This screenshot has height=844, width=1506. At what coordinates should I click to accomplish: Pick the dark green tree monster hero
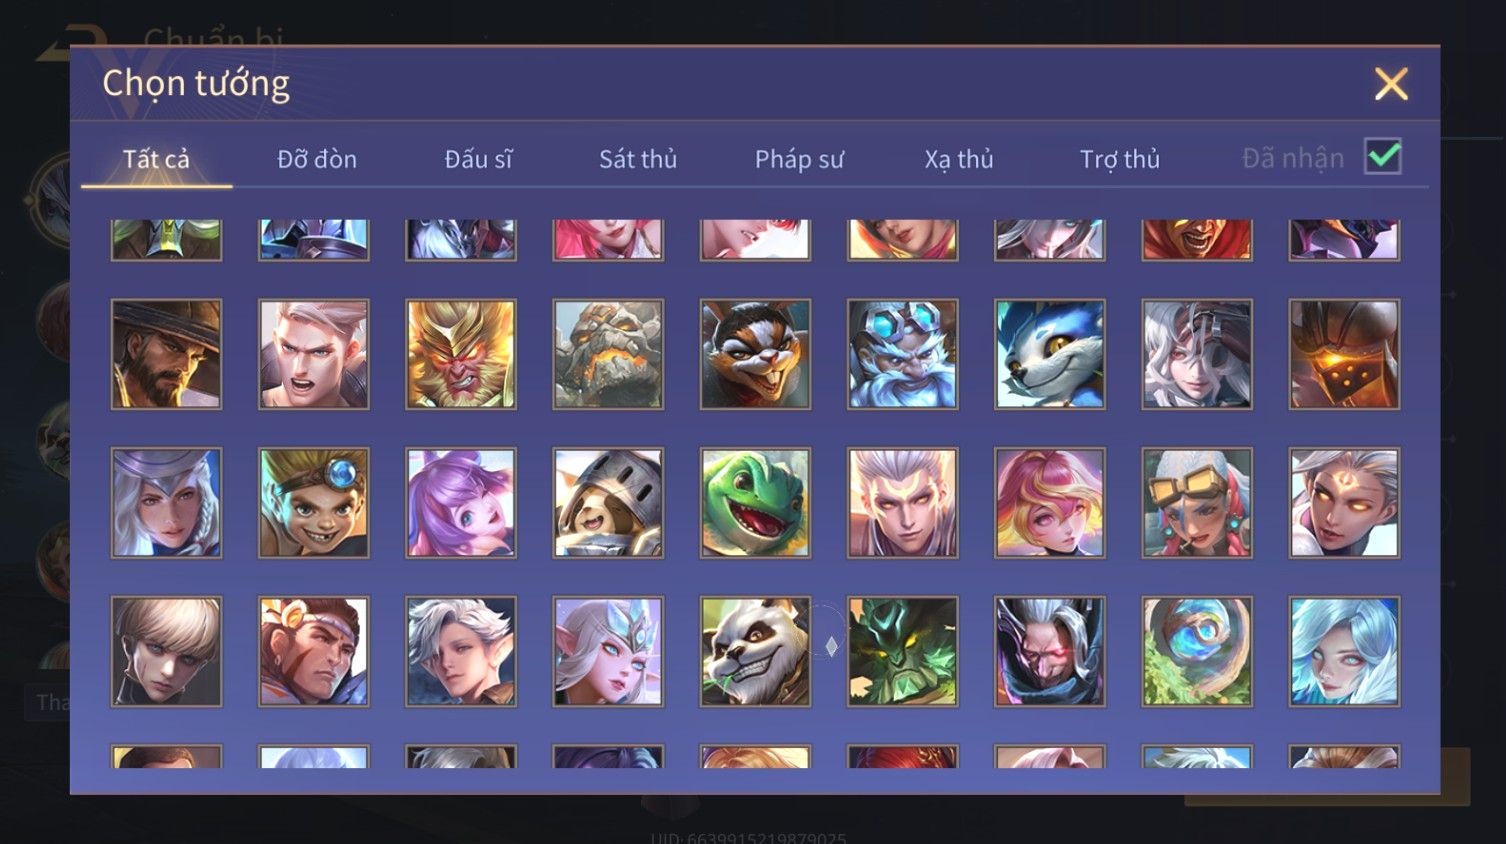[903, 652]
